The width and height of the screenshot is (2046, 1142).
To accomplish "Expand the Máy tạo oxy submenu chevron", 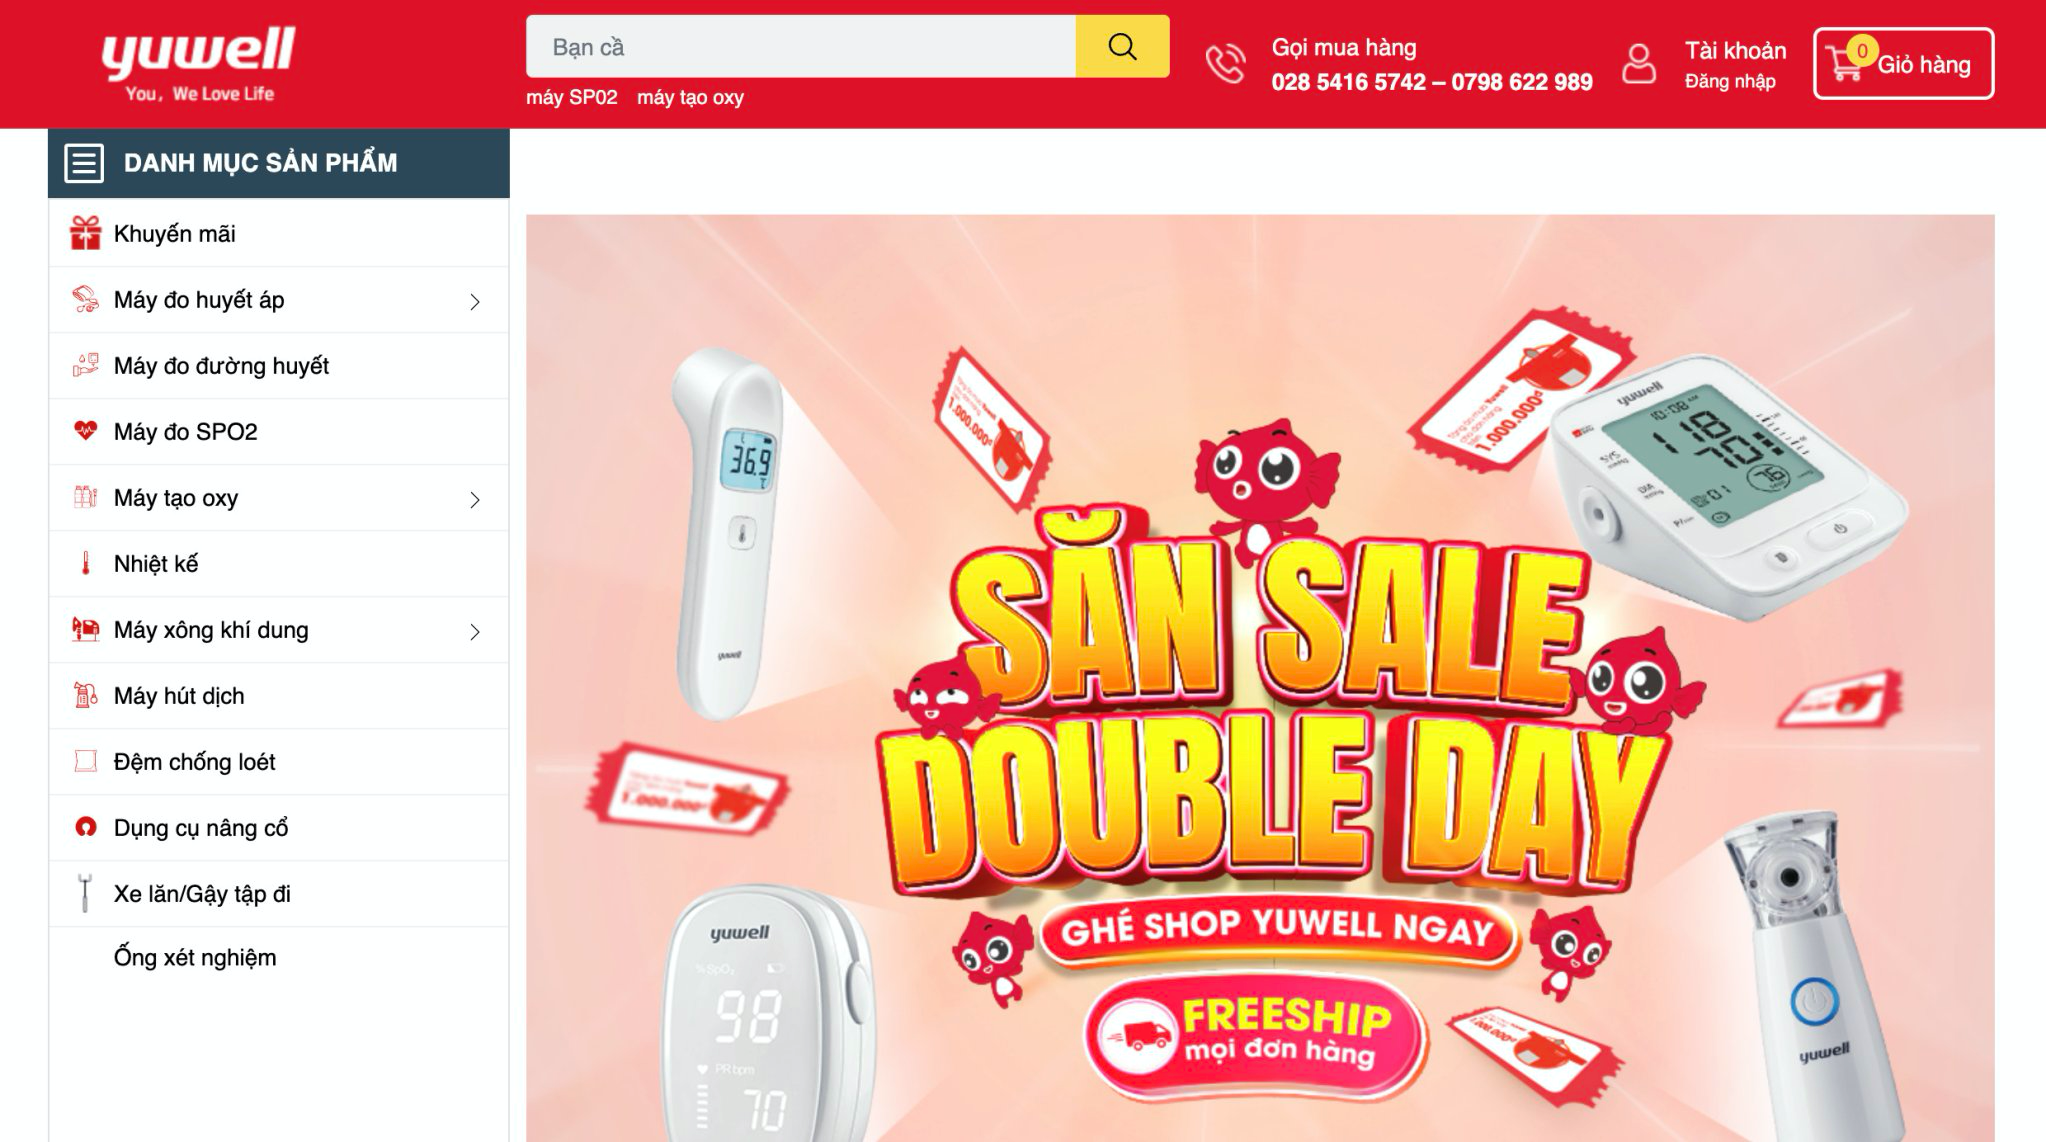I will coord(475,499).
